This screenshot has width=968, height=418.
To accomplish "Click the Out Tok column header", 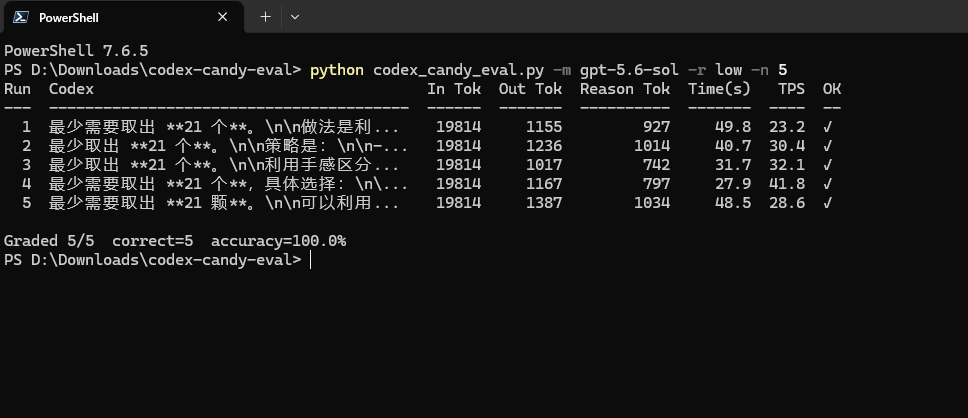I will [530, 89].
